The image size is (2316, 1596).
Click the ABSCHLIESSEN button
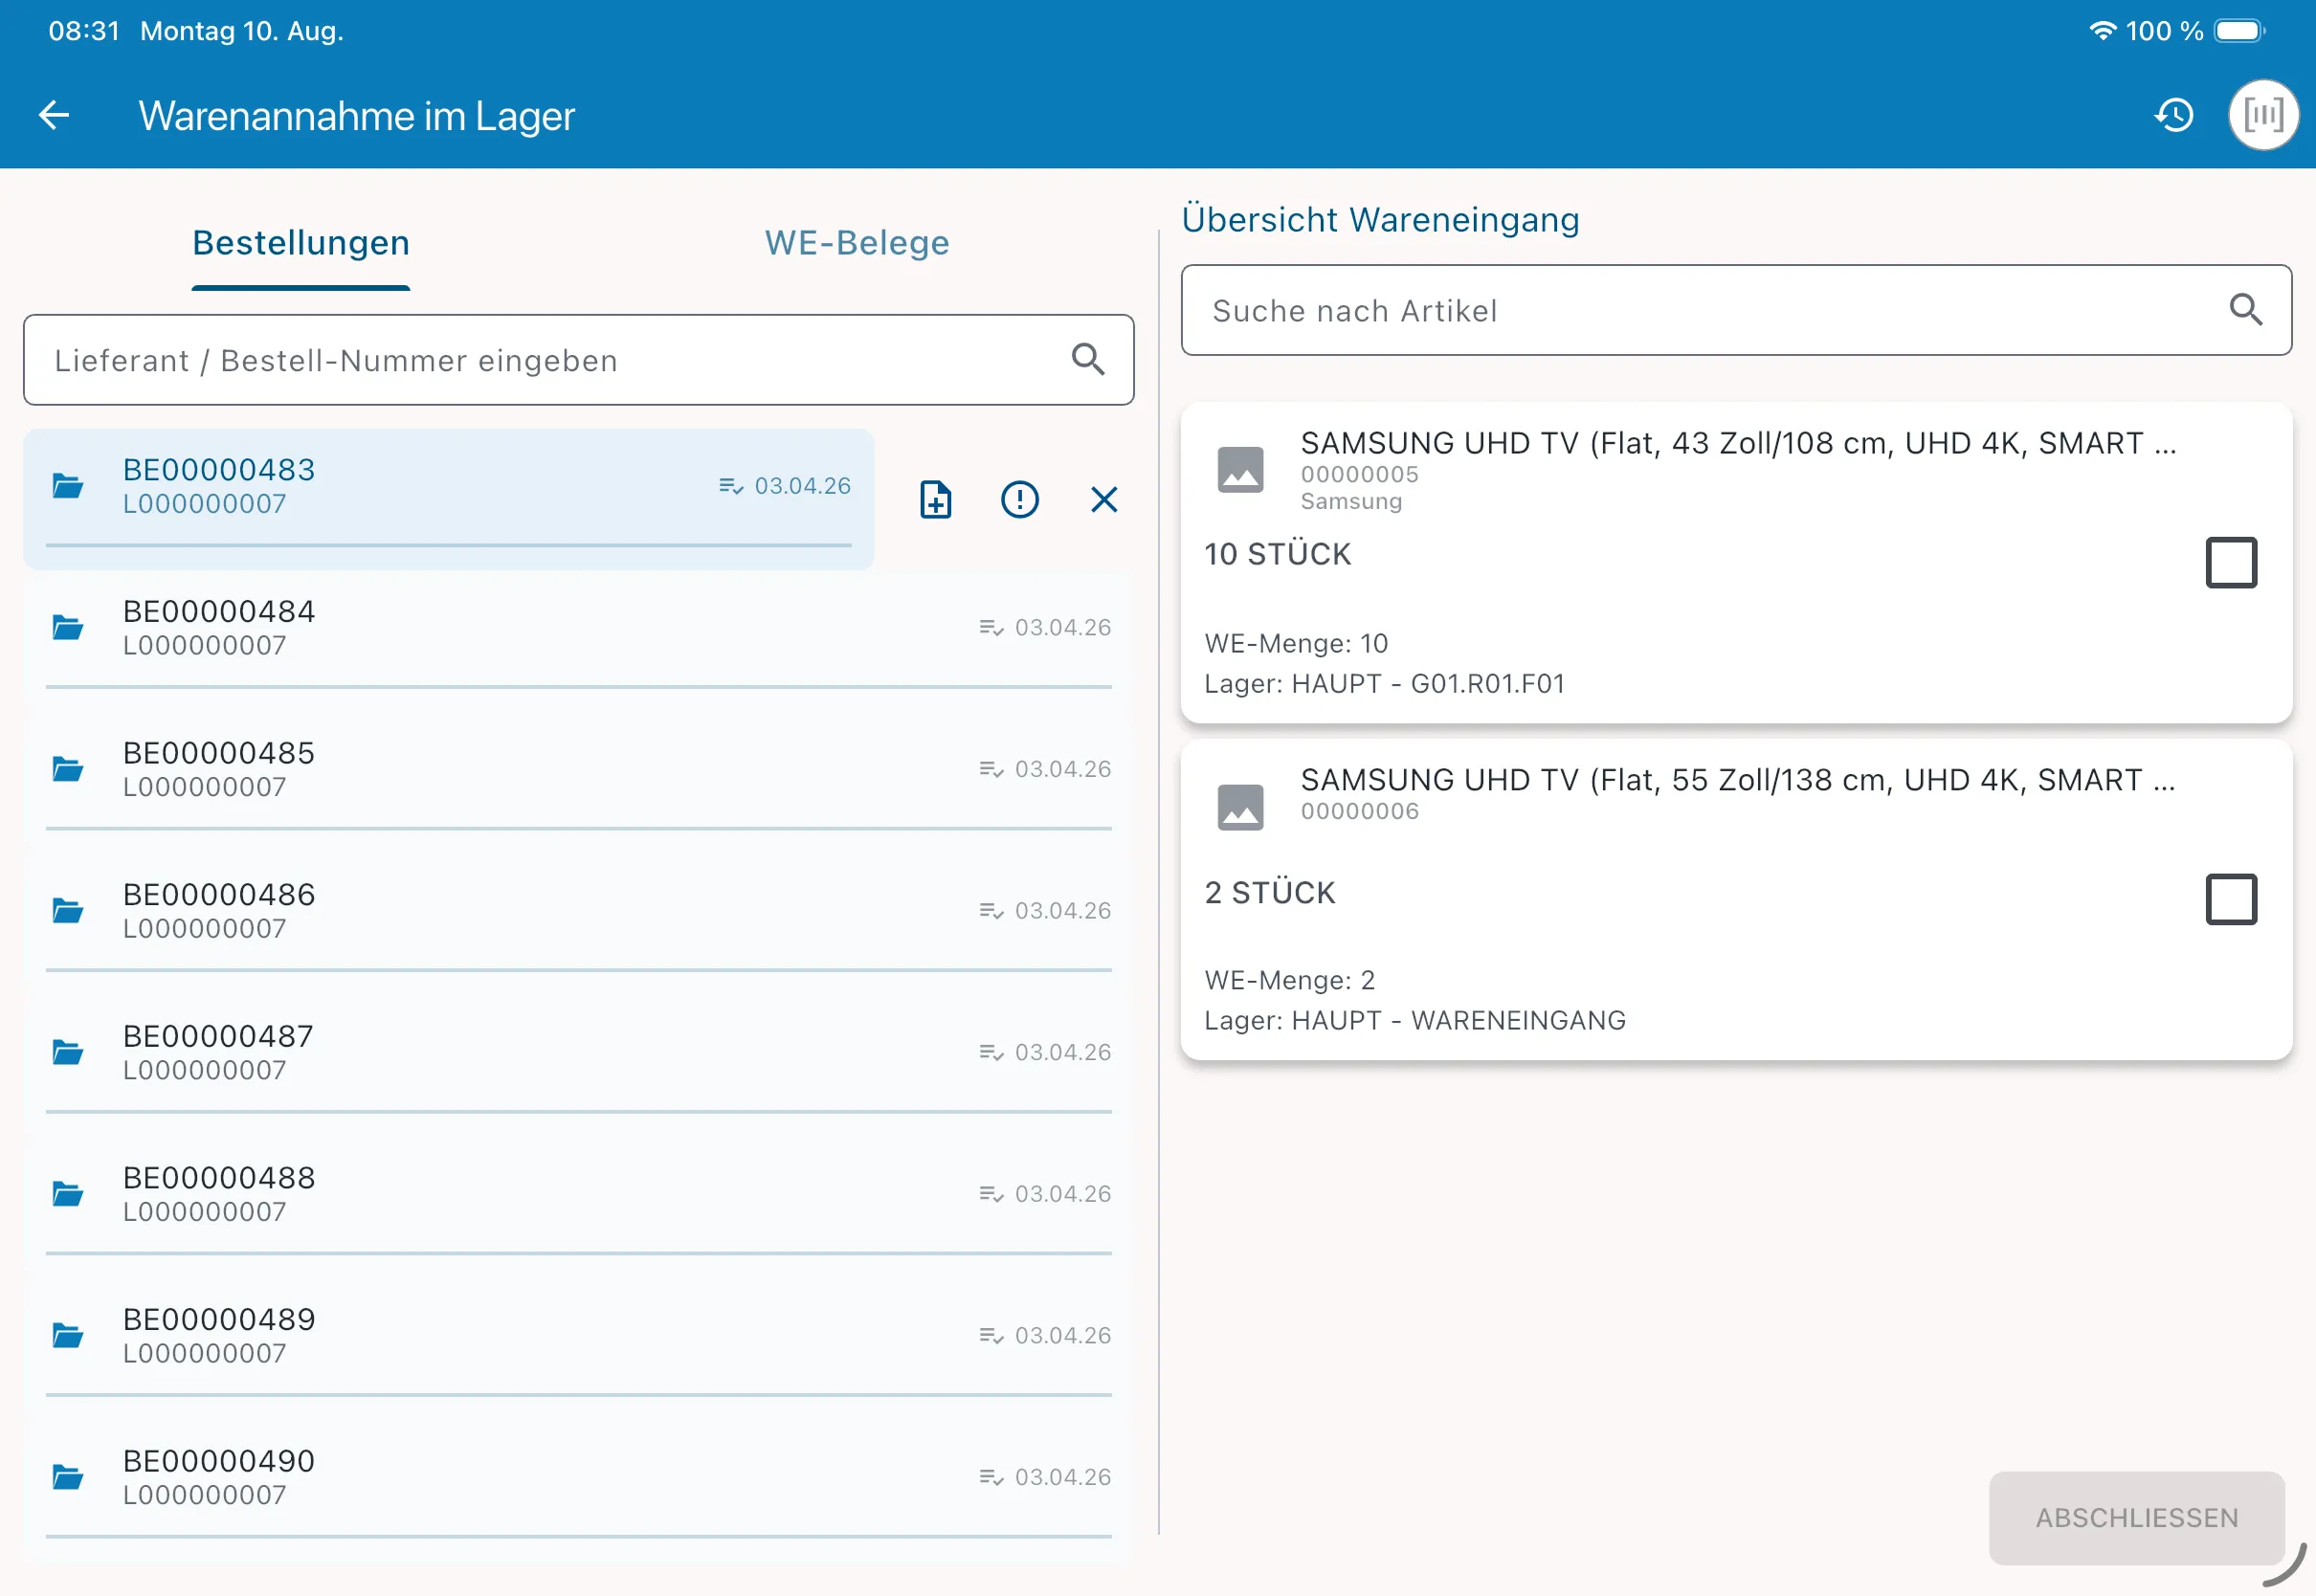pyautogui.click(x=2137, y=1517)
